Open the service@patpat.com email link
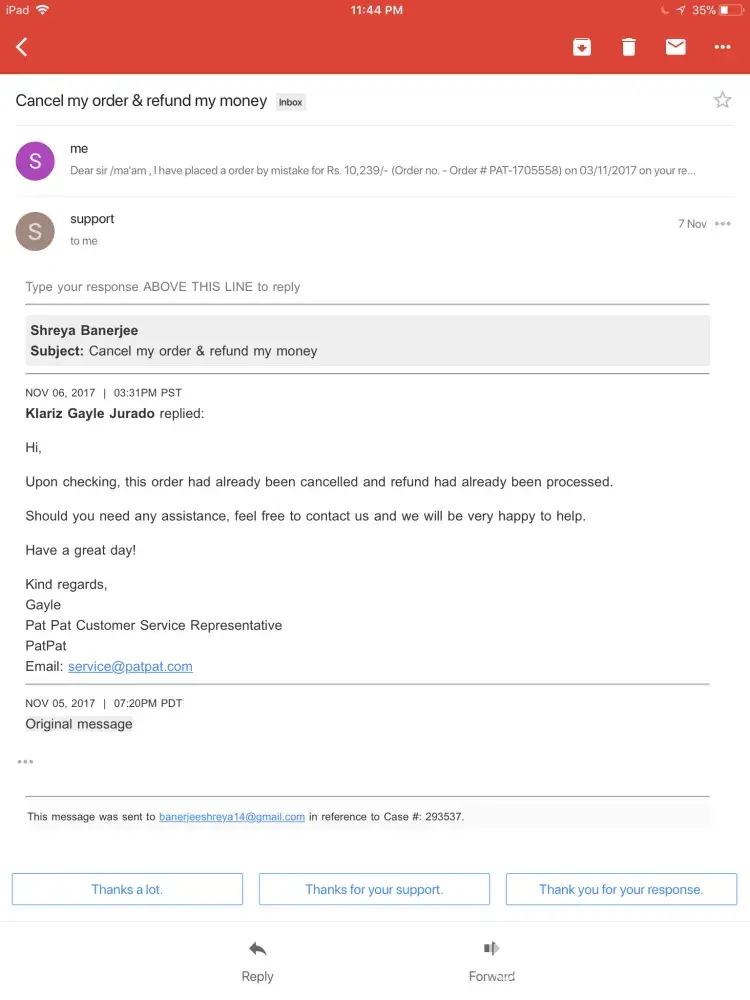This screenshot has height=1000, width=750. [x=130, y=666]
